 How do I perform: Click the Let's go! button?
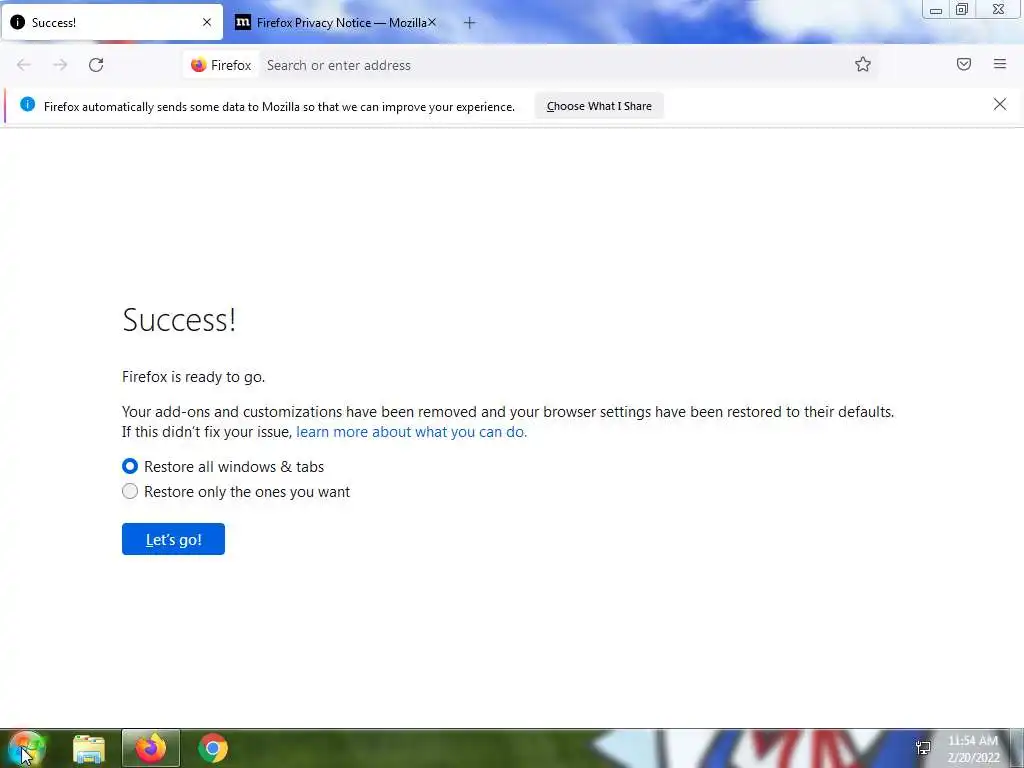point(173,539)
